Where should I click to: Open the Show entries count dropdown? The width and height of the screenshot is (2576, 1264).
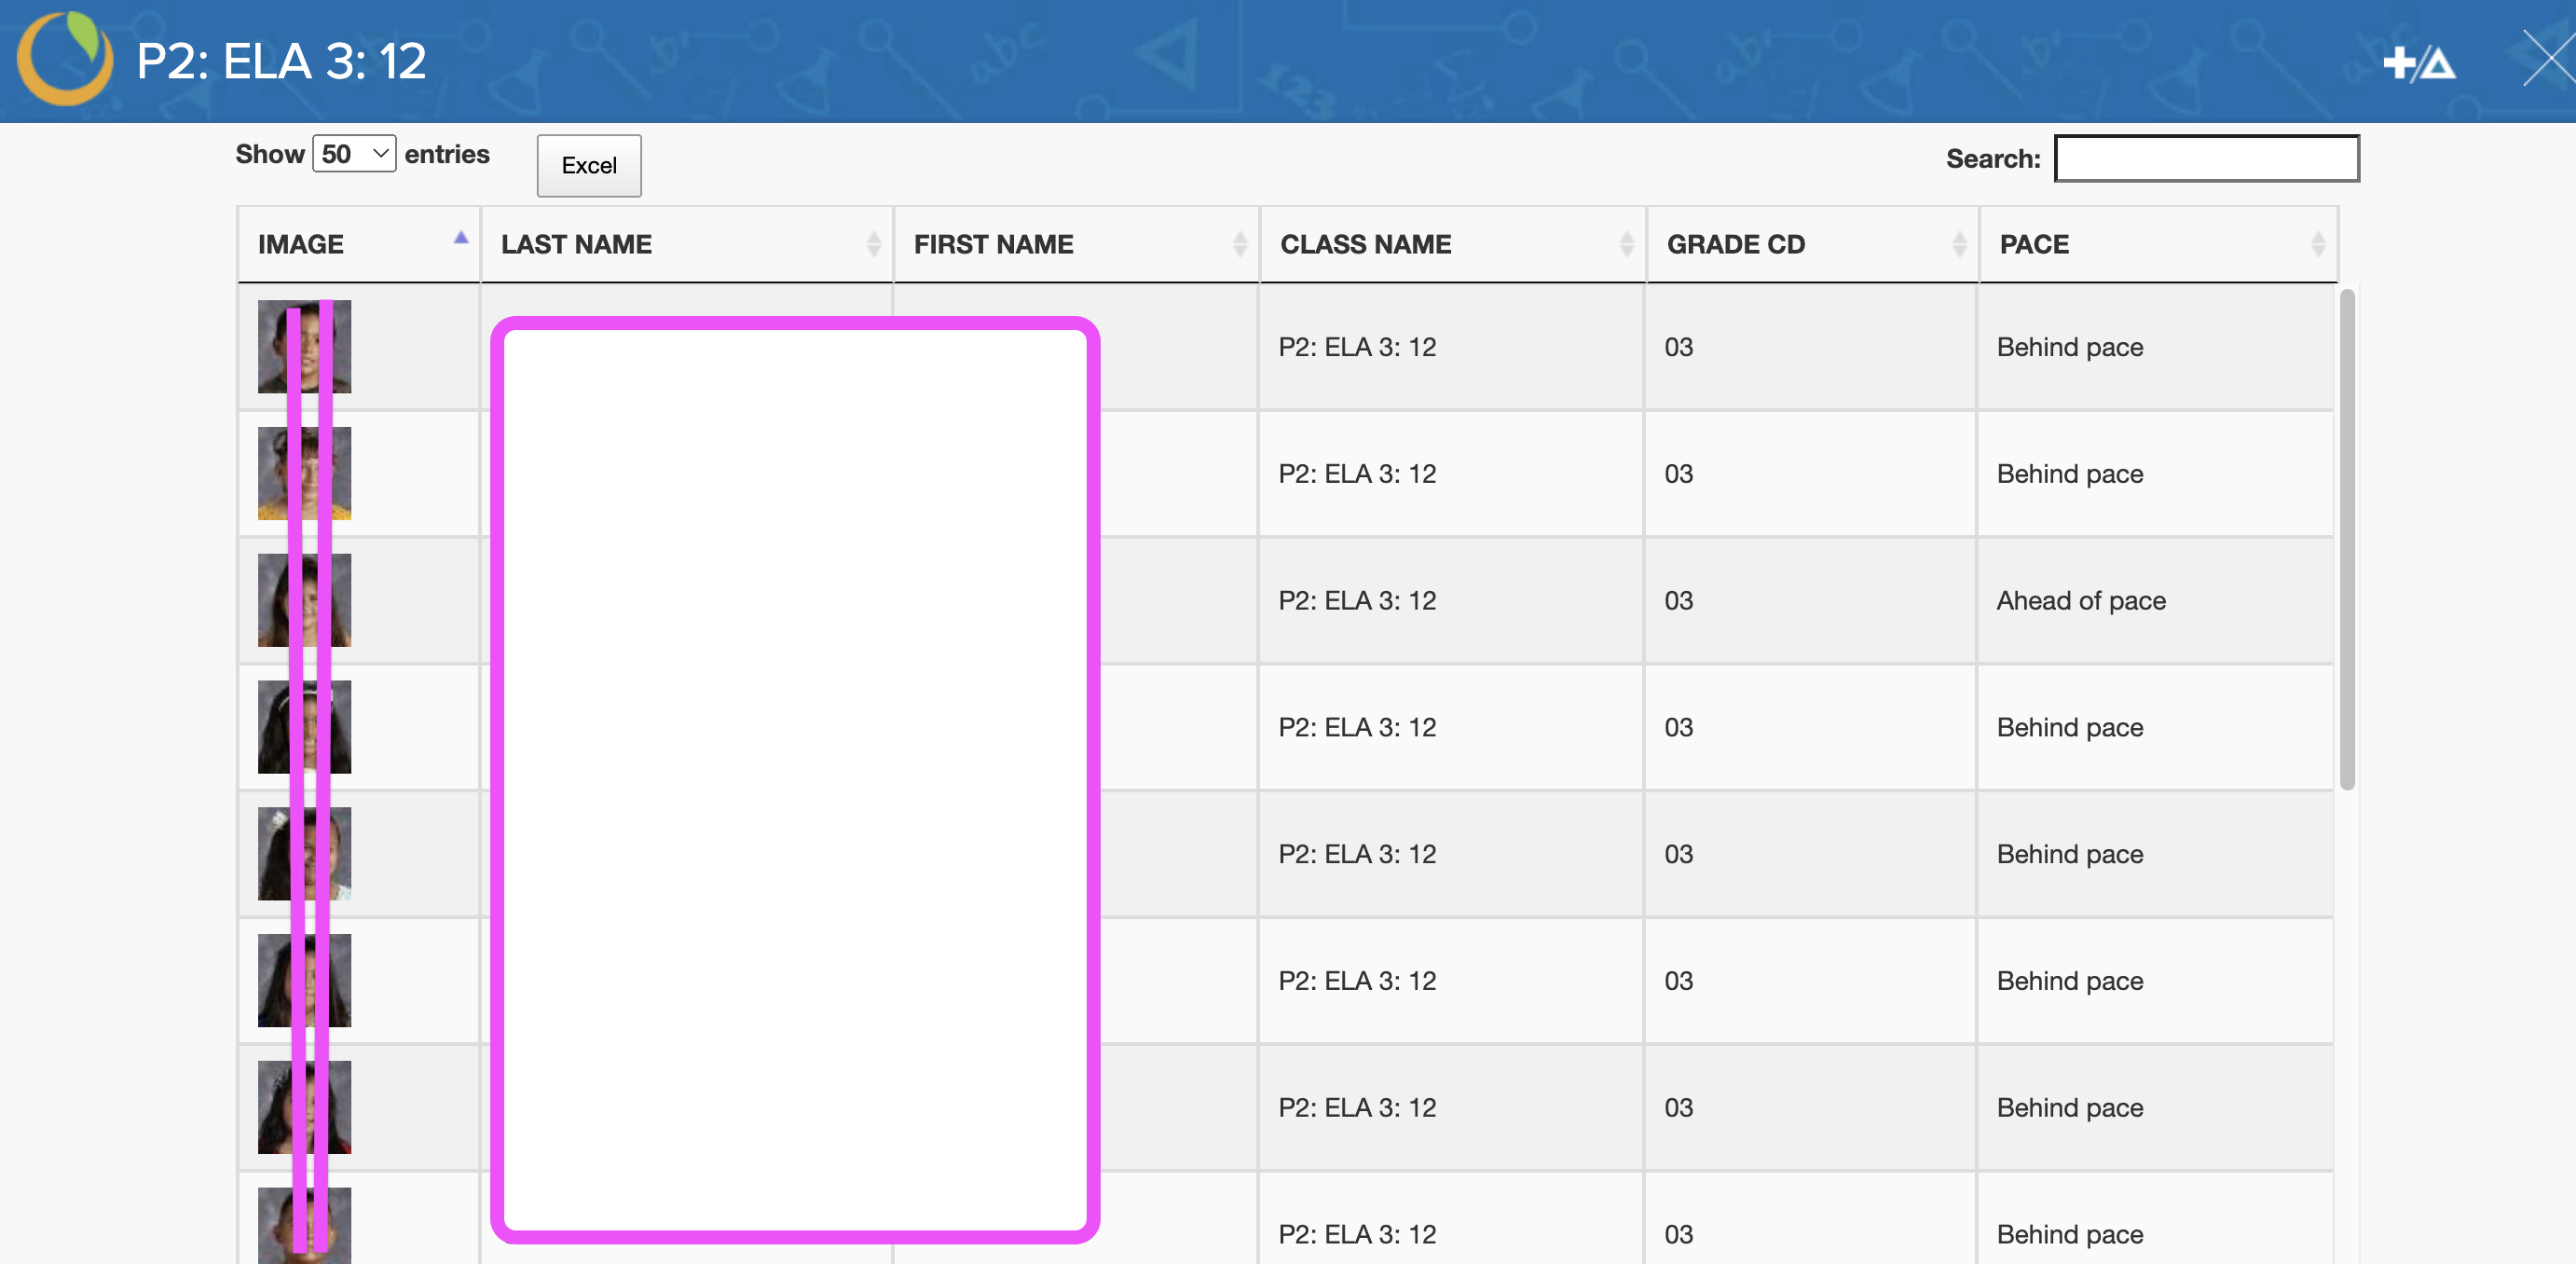pos(354,154)
